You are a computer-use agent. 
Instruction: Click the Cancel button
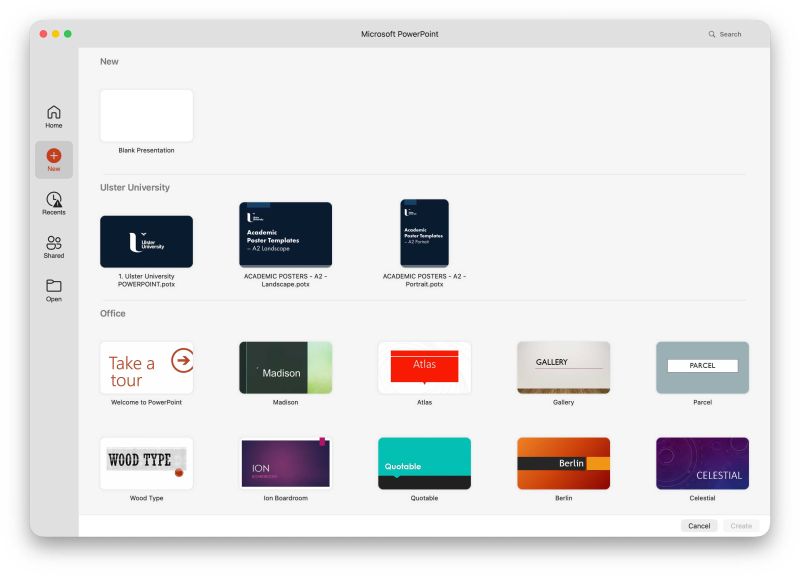699,525
